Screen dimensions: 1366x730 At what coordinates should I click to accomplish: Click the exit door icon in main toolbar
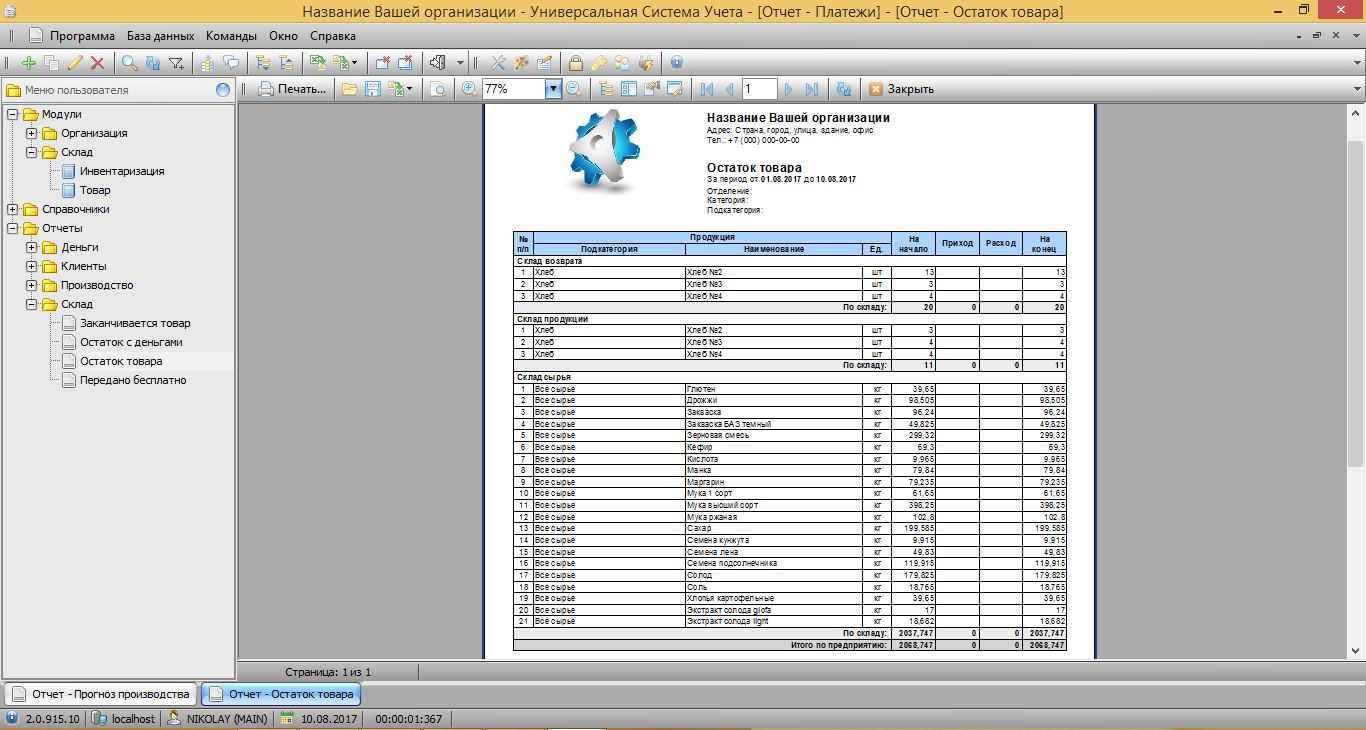(437, 63)
